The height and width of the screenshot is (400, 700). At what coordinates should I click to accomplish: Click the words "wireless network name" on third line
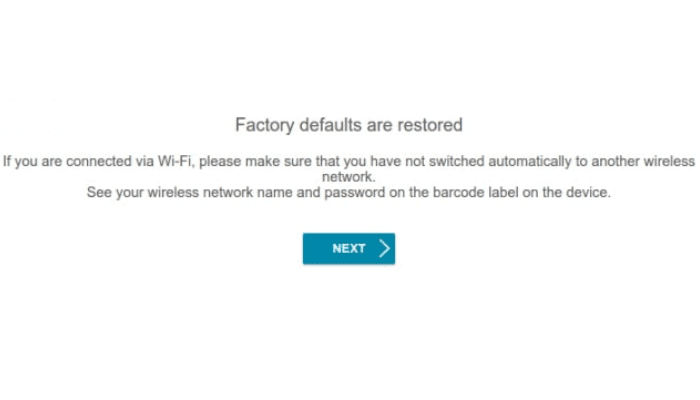tap(209, 192)
